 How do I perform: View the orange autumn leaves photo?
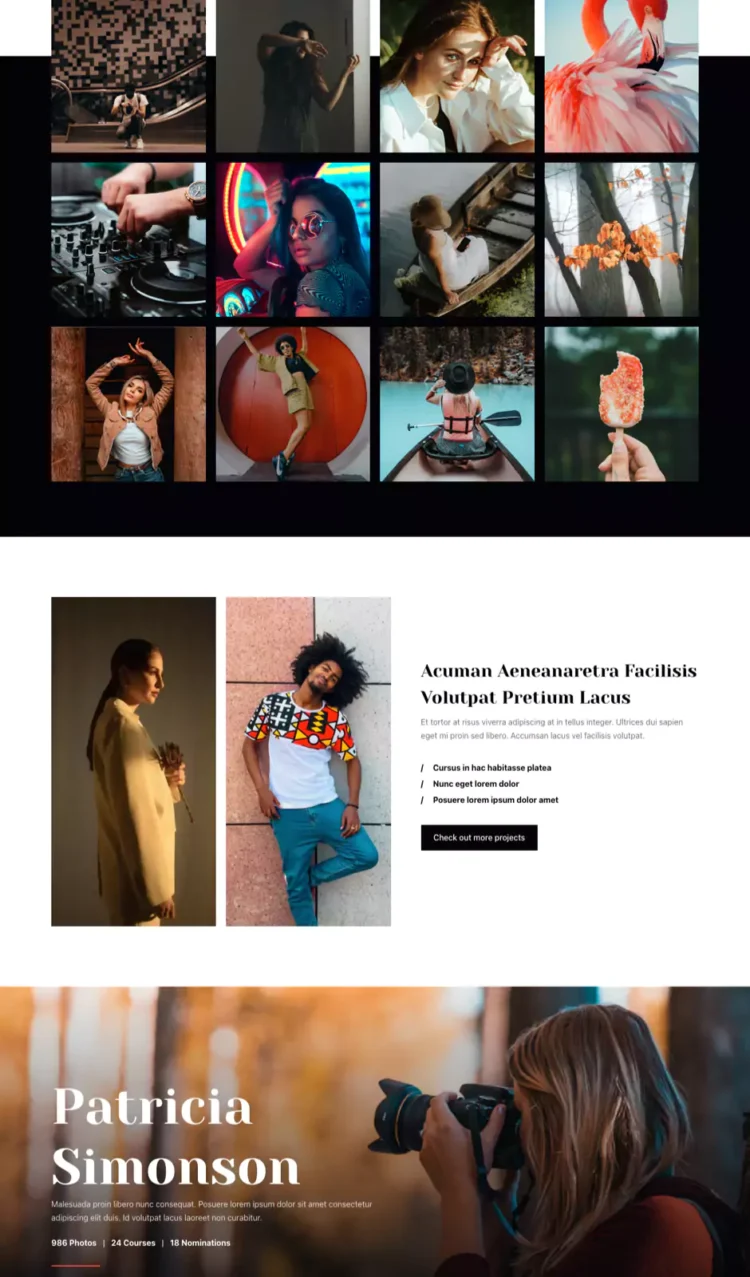[x=622, y=240]
